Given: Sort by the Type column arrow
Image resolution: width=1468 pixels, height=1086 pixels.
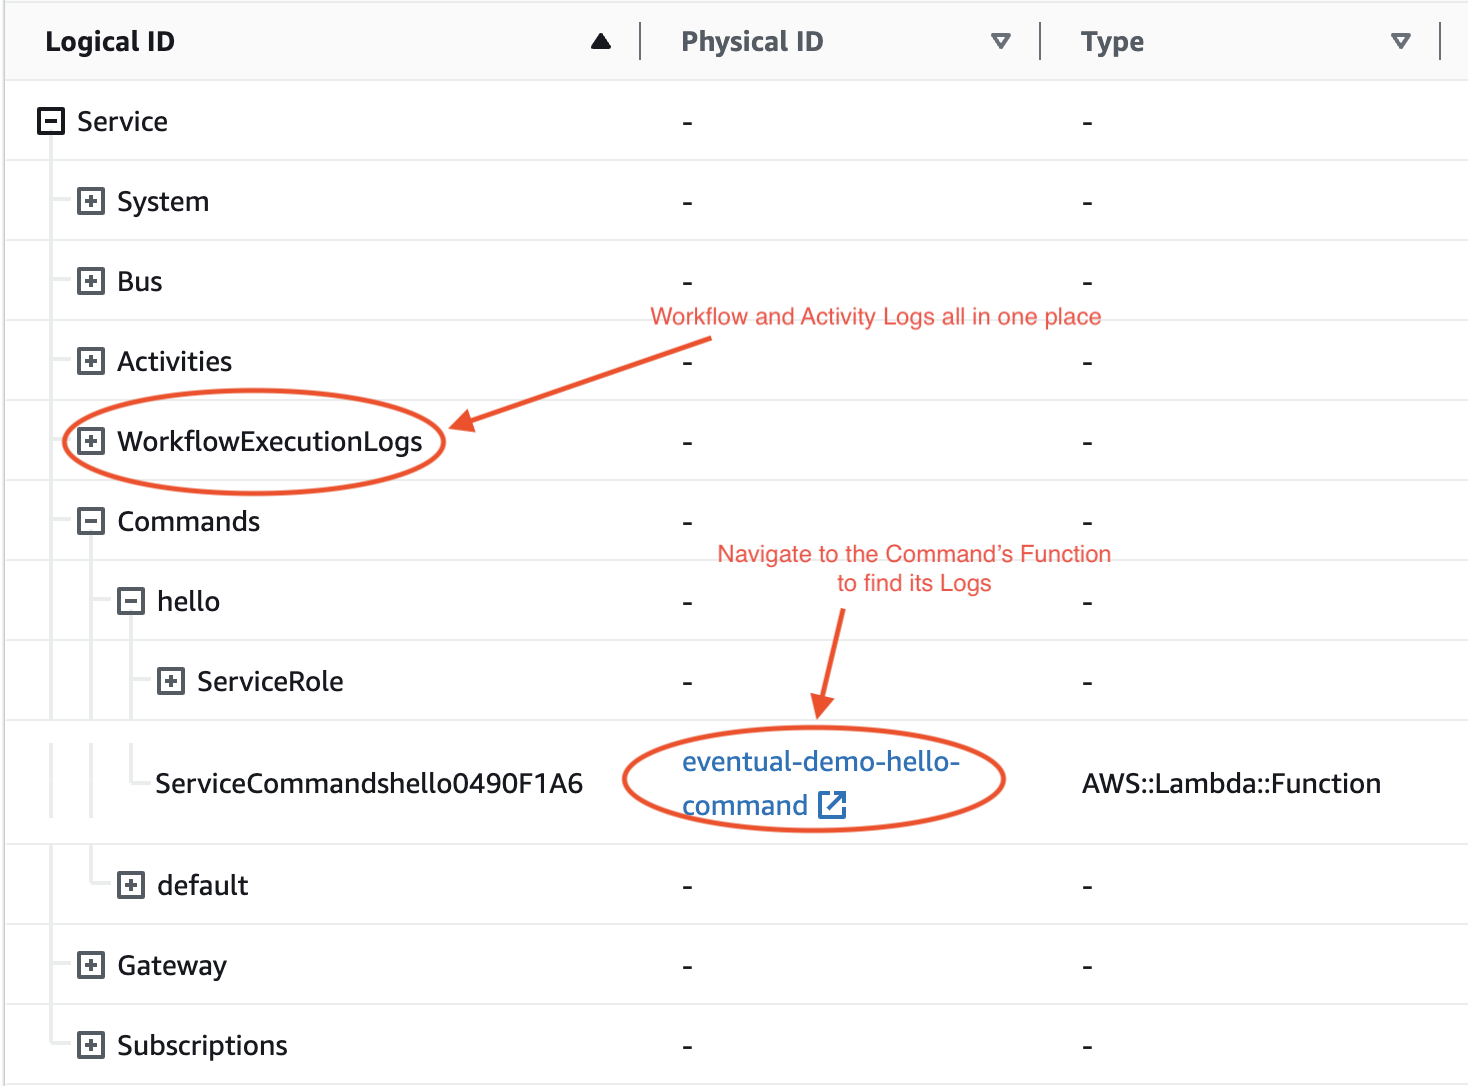Looking at the screenshot, I should [x=1400, y=41].
